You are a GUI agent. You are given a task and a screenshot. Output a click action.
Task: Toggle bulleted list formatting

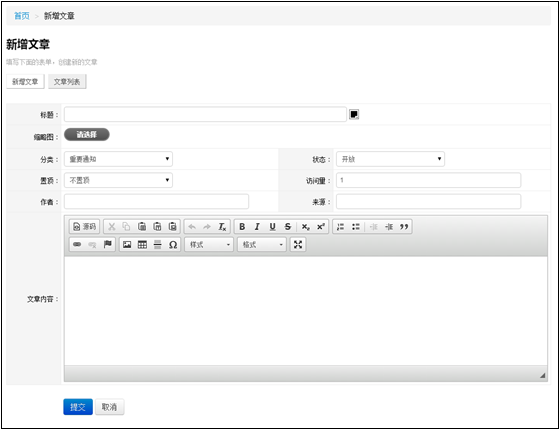click(x=356, y=226)
